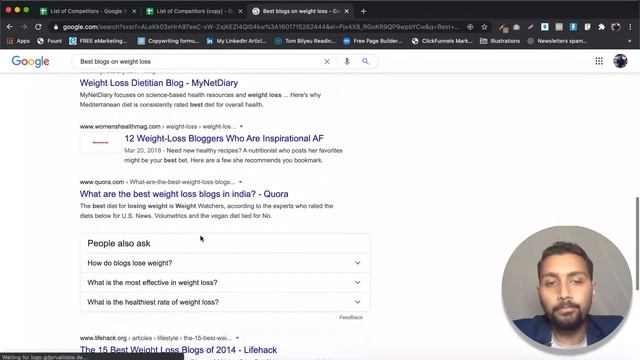Open the Newsletters spam bookmark

(x=557, y=41)
